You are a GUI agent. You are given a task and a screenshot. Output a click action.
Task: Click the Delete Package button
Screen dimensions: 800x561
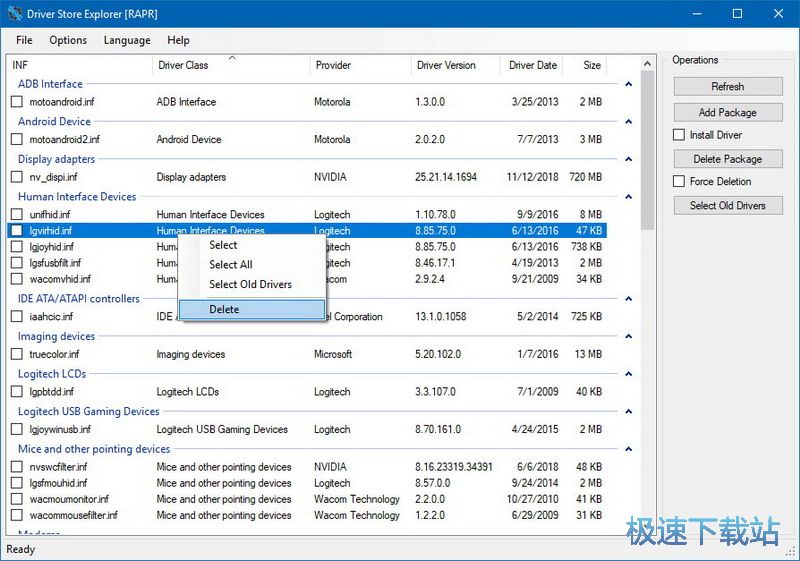pyautogui.click(x=728, y=159)
